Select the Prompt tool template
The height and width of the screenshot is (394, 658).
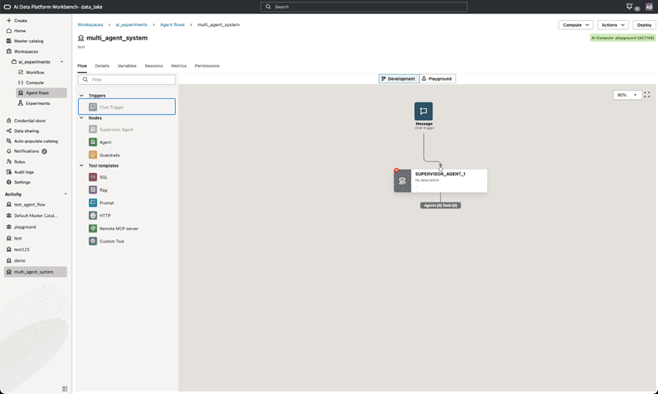[x=101, y=203]
